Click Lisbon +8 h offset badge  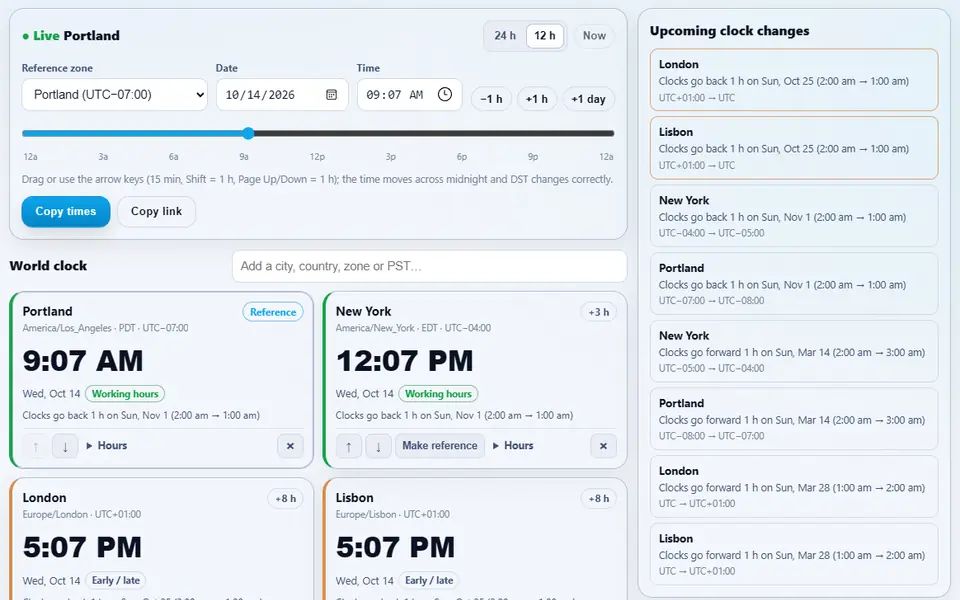tap(598, 498)
